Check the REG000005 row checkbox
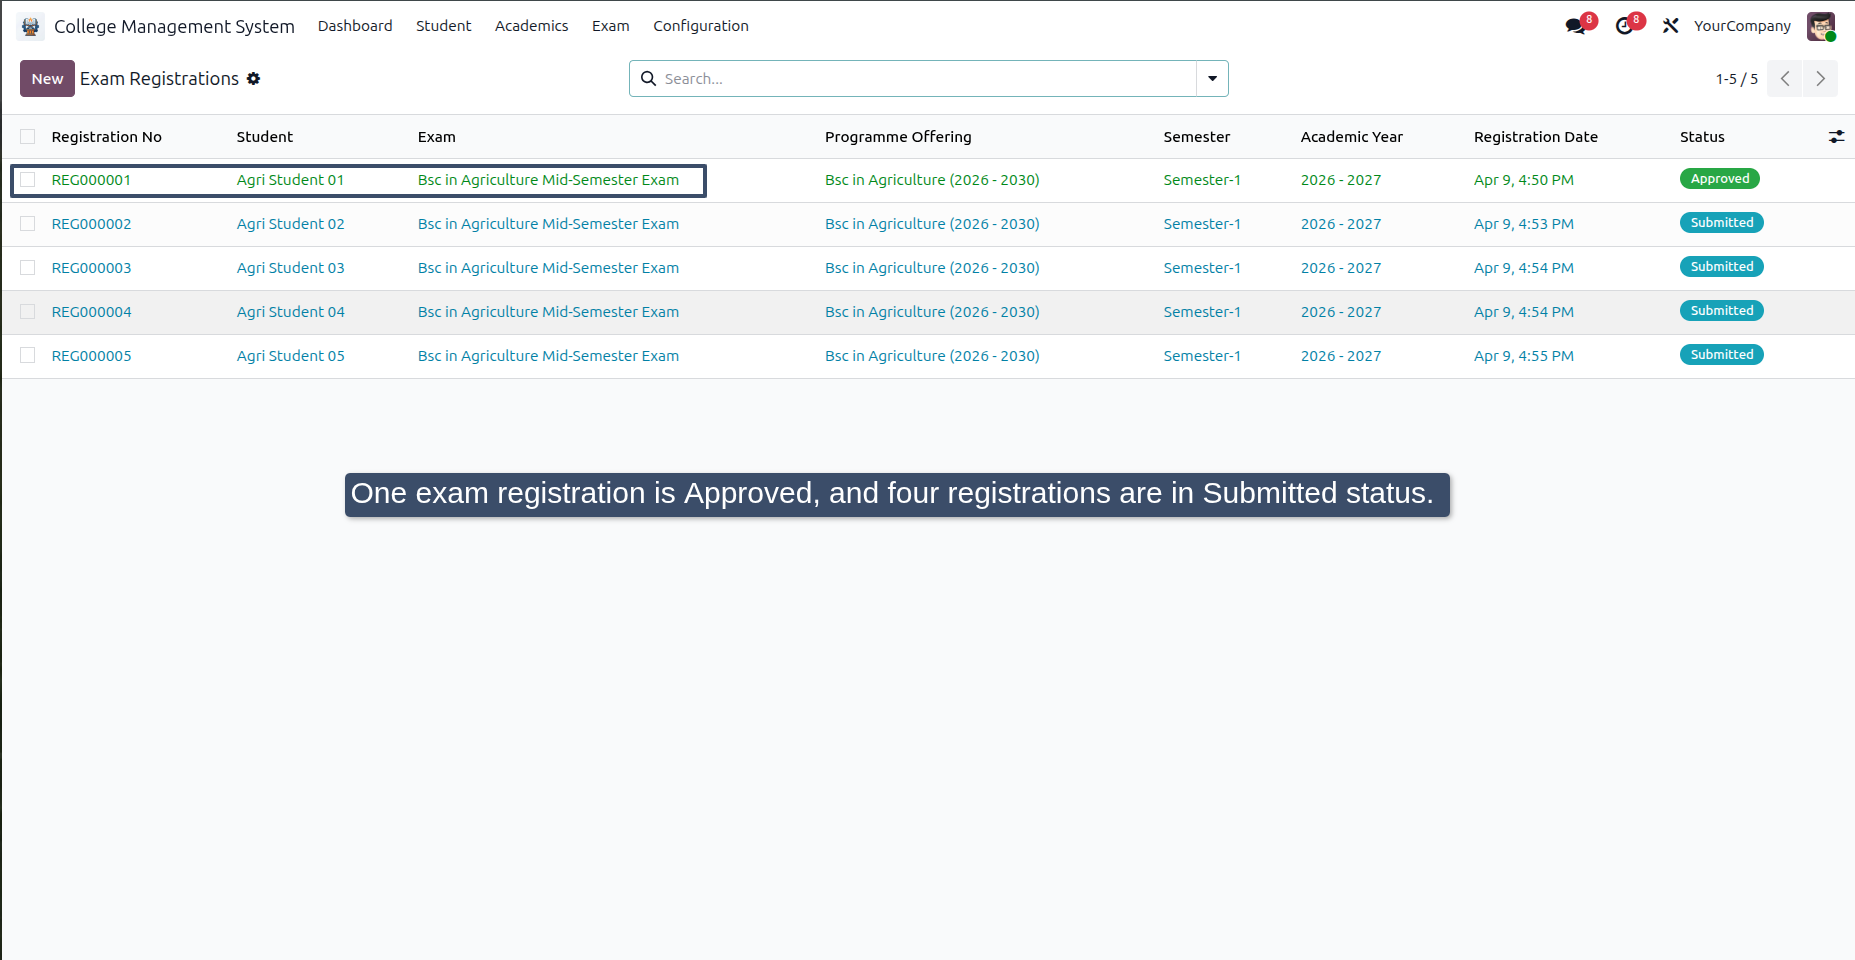The image size is (1855, 960). 28,356
